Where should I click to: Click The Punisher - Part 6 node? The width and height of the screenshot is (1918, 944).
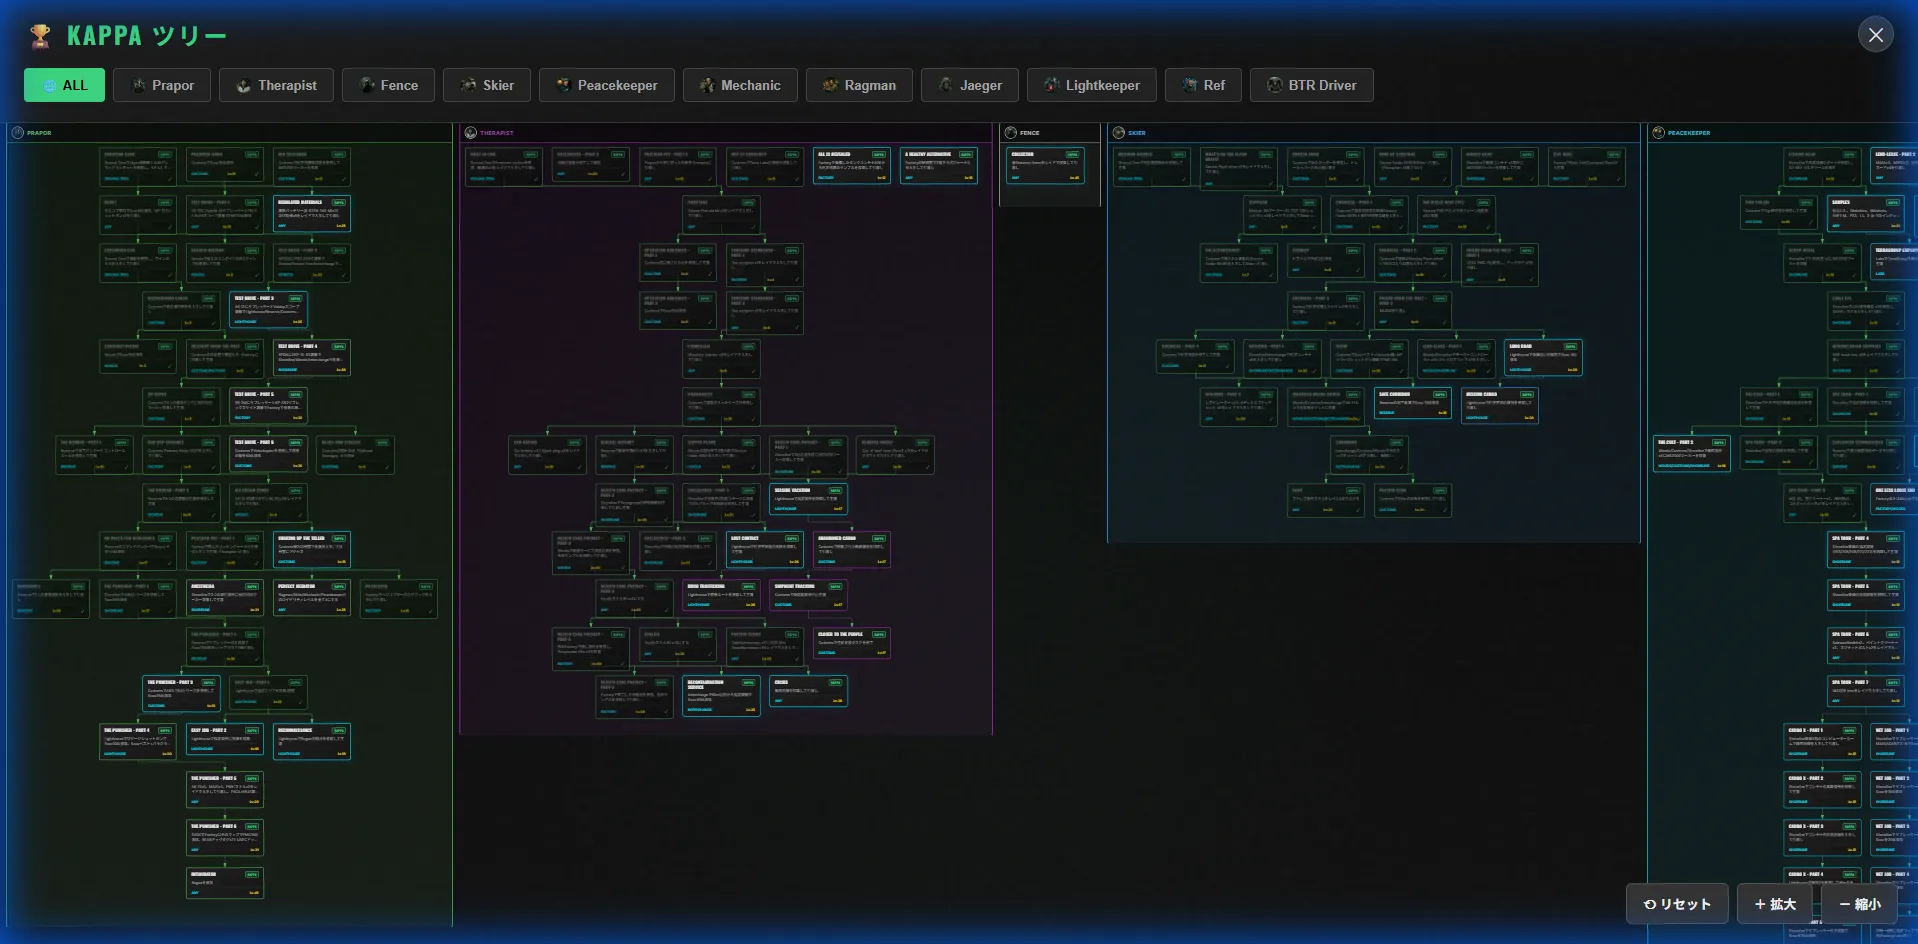tap(225, 838)
